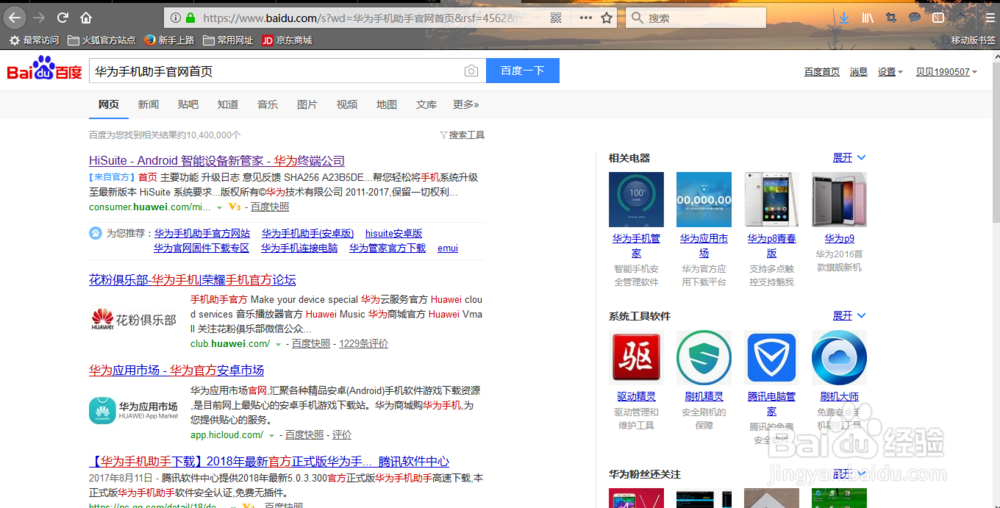The width and height of the screenshot is (1000, 508).
Task: Open the 刷机精灵 shield icon
Action: 703,358
